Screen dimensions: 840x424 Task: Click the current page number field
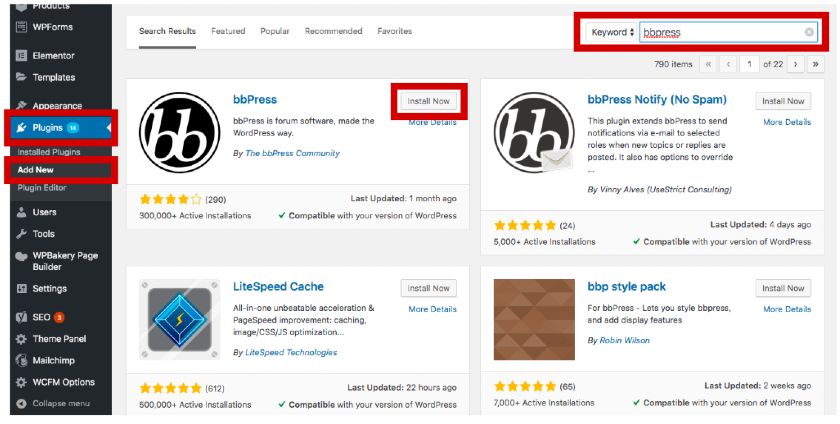pyautogui.click(x=749, y=64)
